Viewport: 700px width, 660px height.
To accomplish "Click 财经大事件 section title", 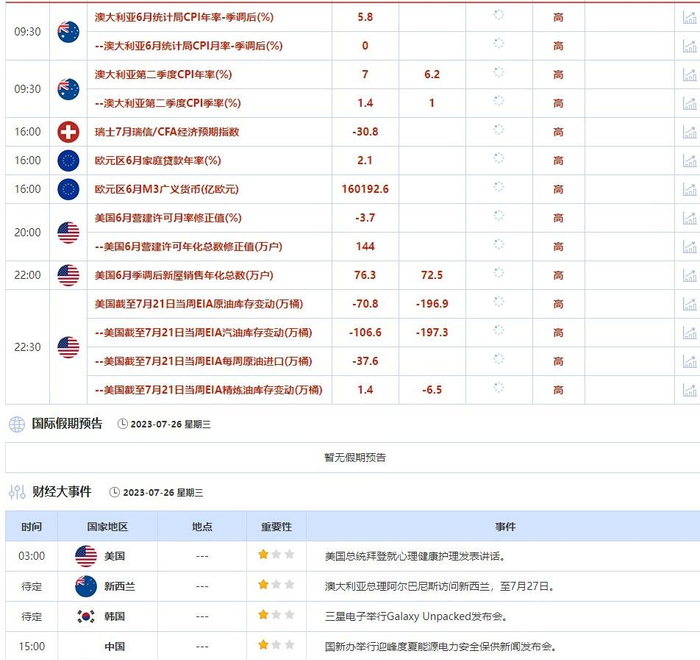I will (x=62, y=492).
